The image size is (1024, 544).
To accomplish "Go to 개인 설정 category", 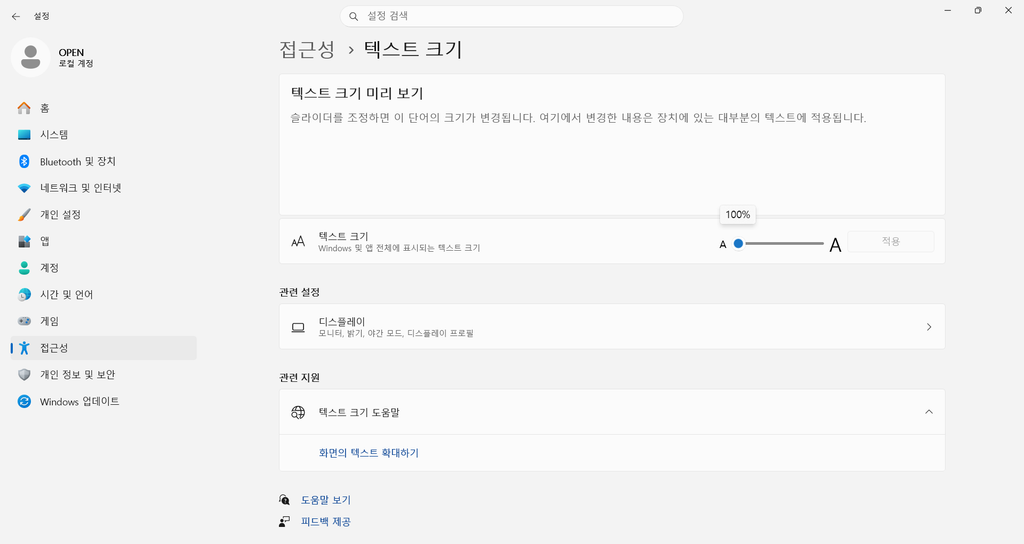I will click(104, 215).
